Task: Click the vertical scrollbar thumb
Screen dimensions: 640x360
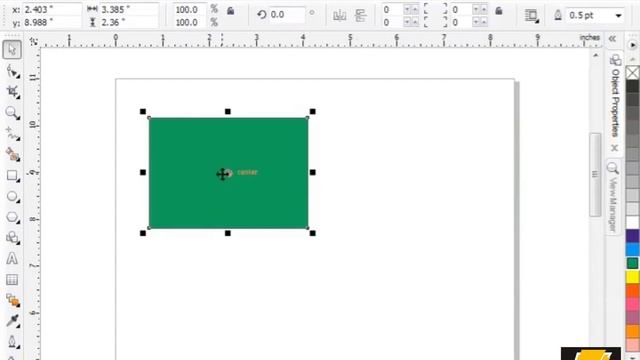Action: (x=595, y=175)
